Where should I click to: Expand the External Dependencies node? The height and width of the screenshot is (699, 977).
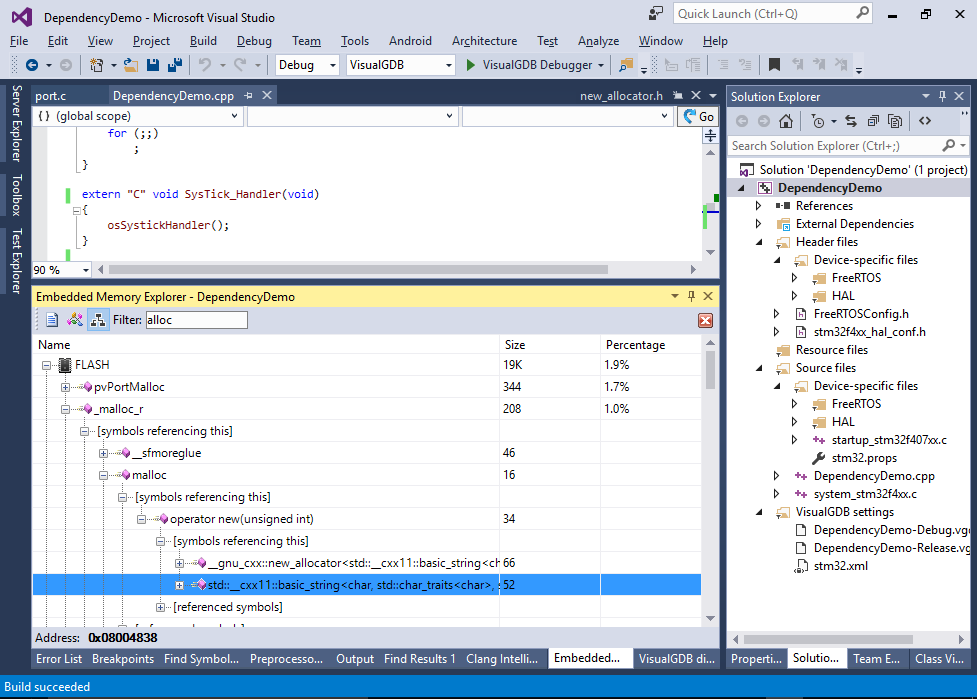(x=758, y=224)
